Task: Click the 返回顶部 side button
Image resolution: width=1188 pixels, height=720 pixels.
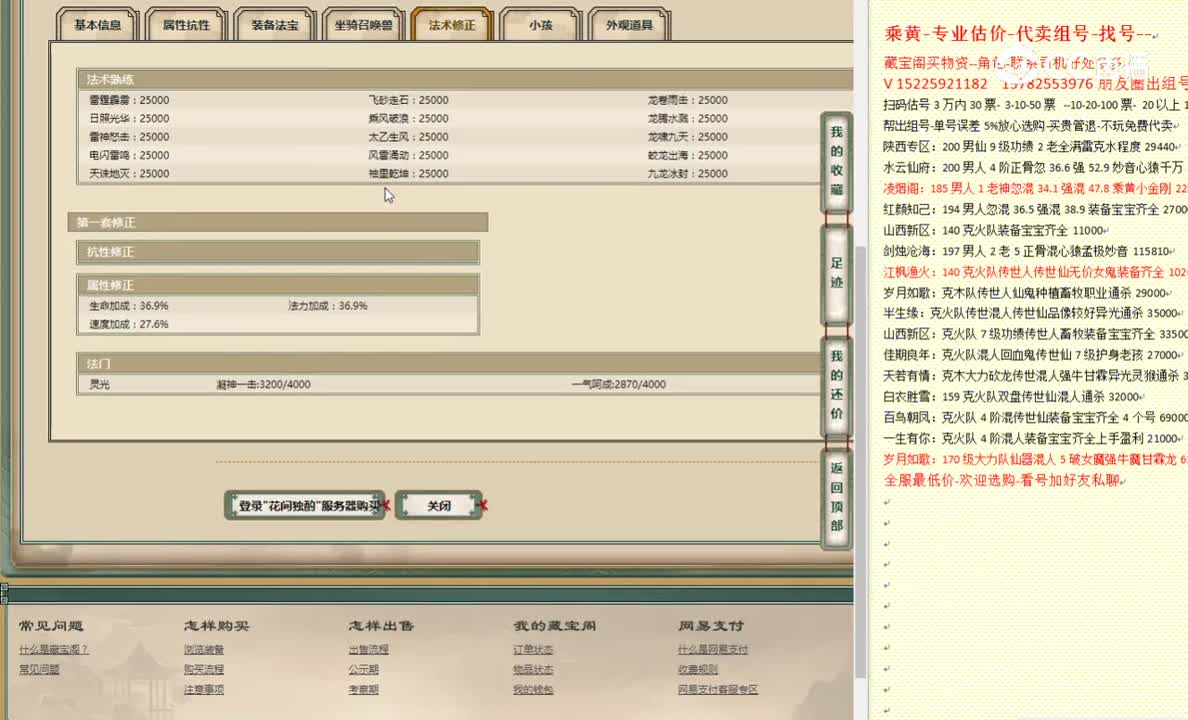Action: pyautogui.click(x=836, y=497)
